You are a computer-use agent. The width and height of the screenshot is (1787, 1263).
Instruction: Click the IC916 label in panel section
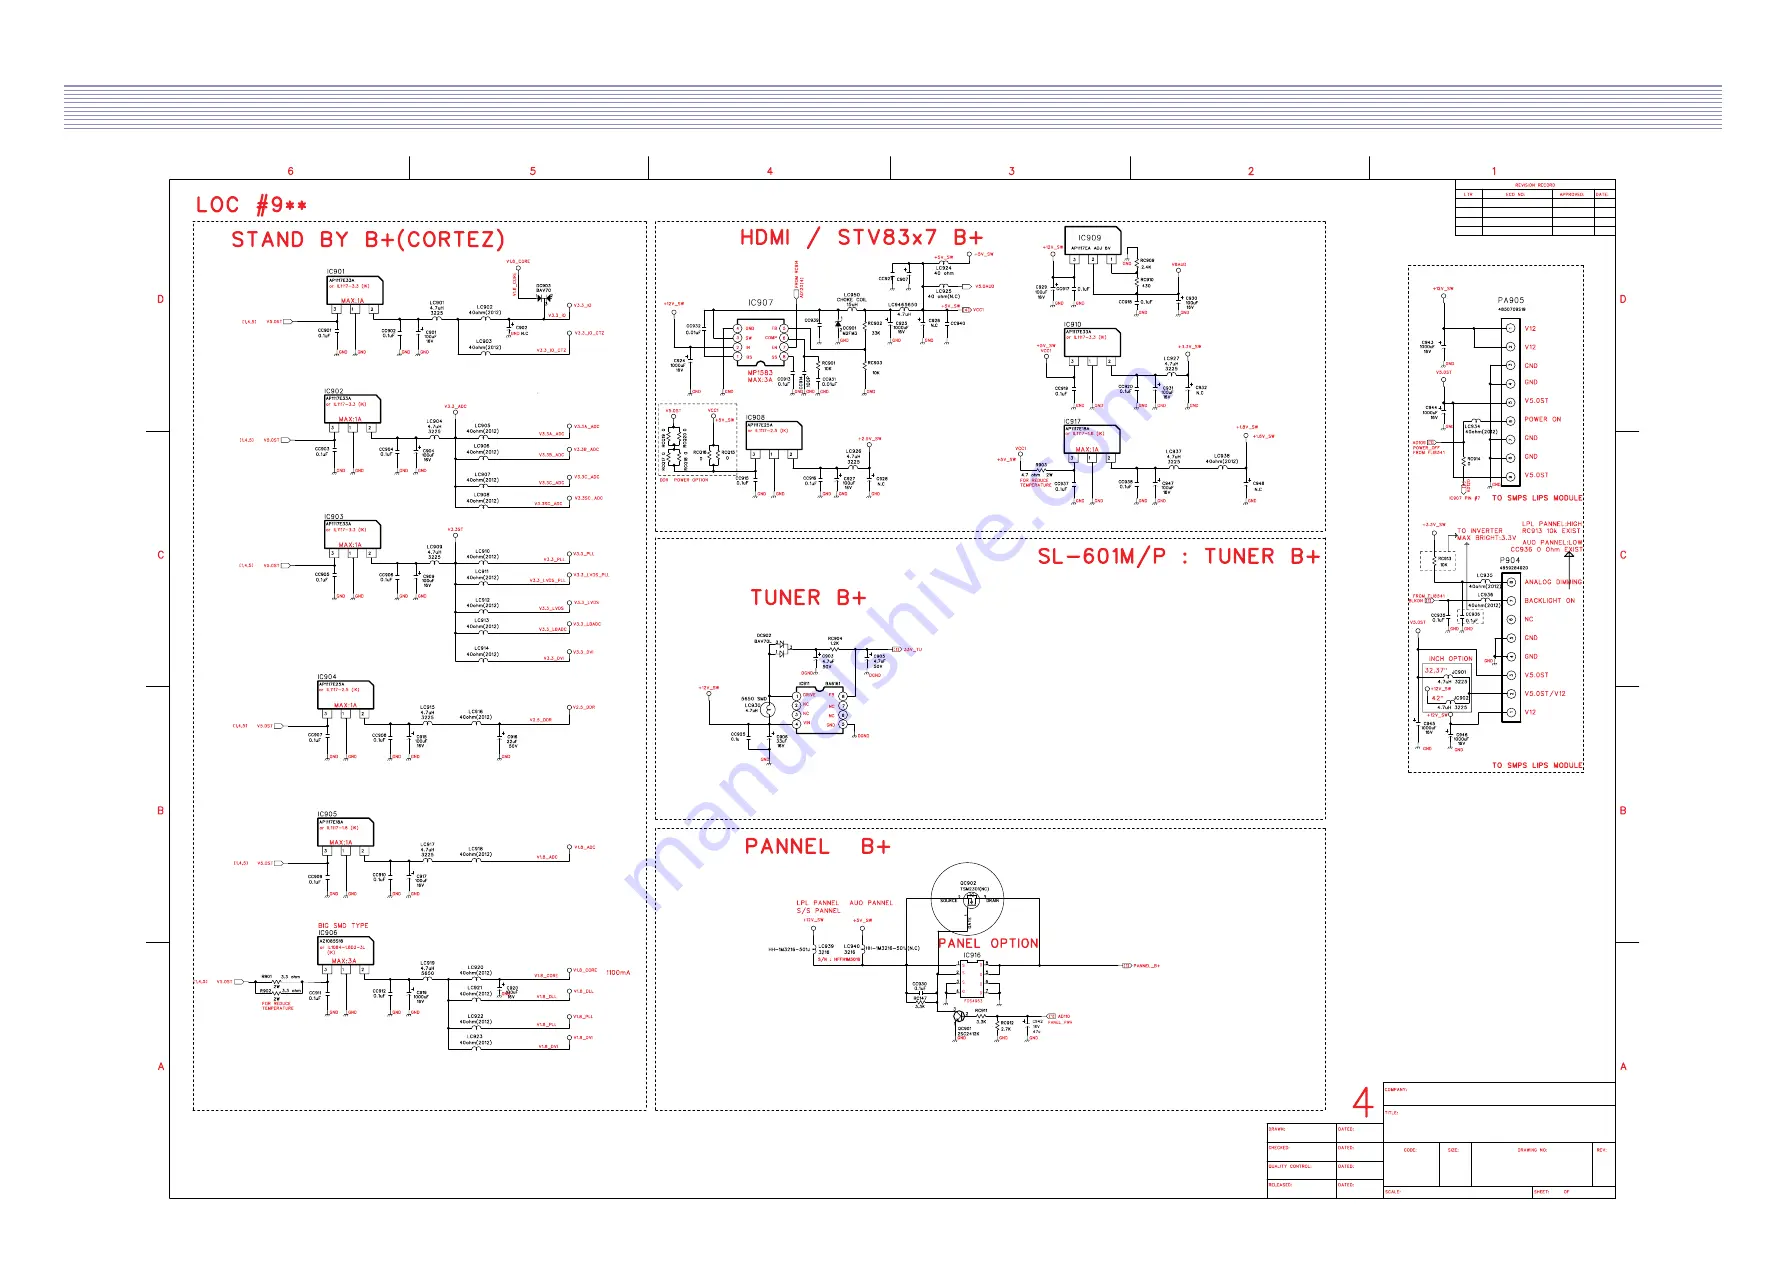[971, 956]
